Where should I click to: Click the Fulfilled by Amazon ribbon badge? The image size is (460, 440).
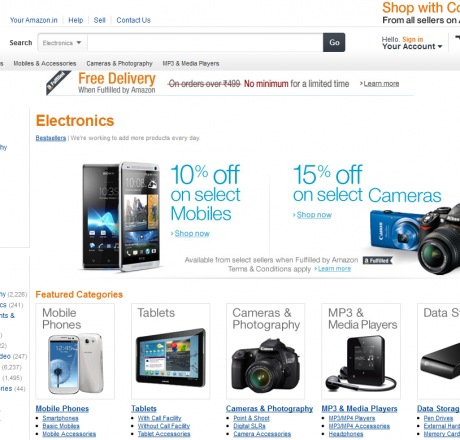point(57,83)
